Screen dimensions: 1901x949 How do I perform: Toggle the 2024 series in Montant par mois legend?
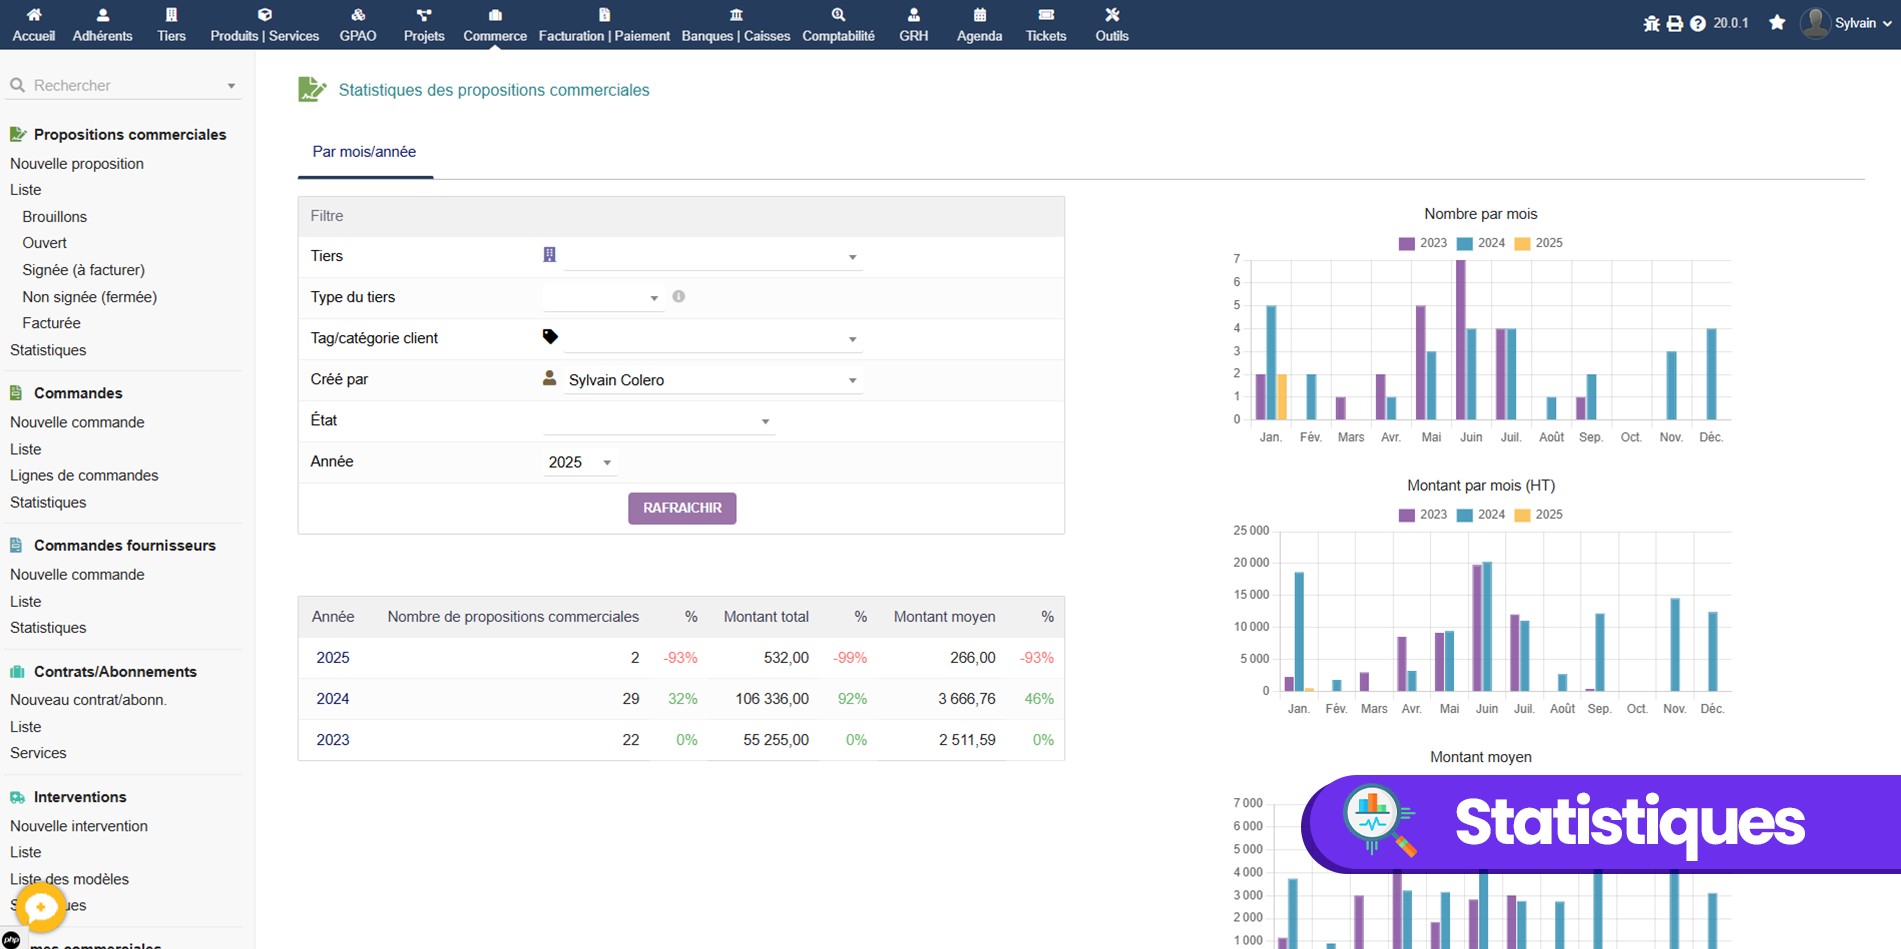[x=1481, y=515]
